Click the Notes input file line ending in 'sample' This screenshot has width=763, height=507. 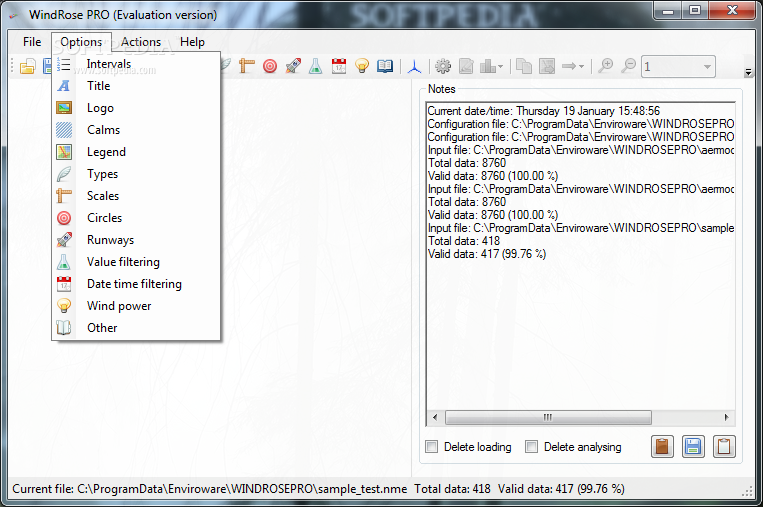(581, 228)
